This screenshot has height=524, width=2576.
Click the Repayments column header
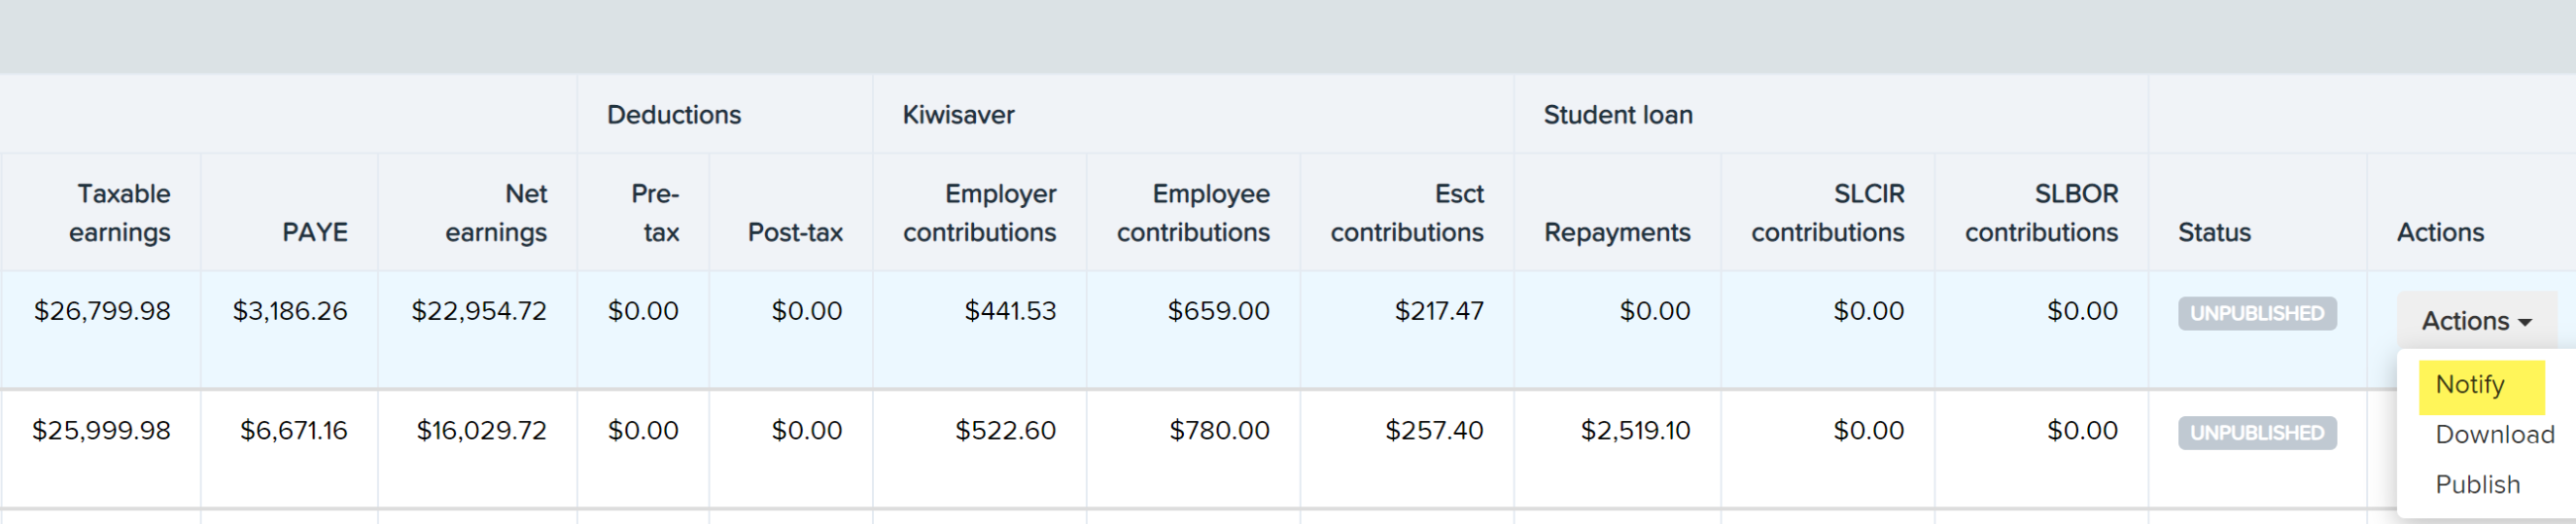pos(1617,232)
